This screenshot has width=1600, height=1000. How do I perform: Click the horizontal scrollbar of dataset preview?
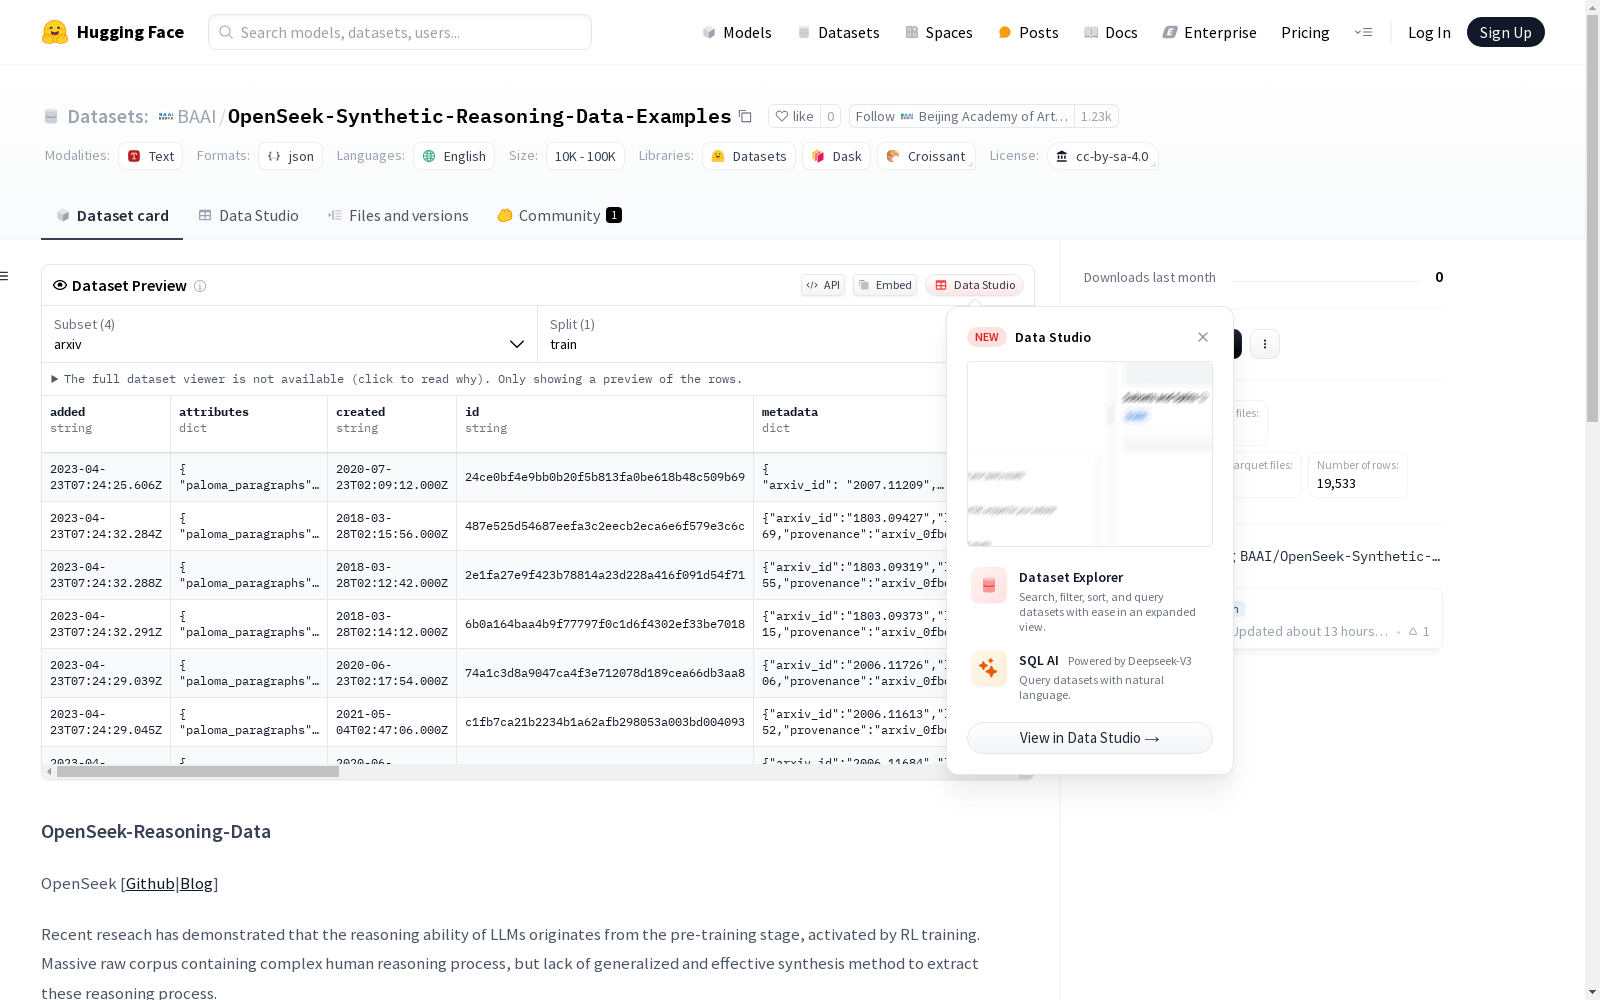198,772
